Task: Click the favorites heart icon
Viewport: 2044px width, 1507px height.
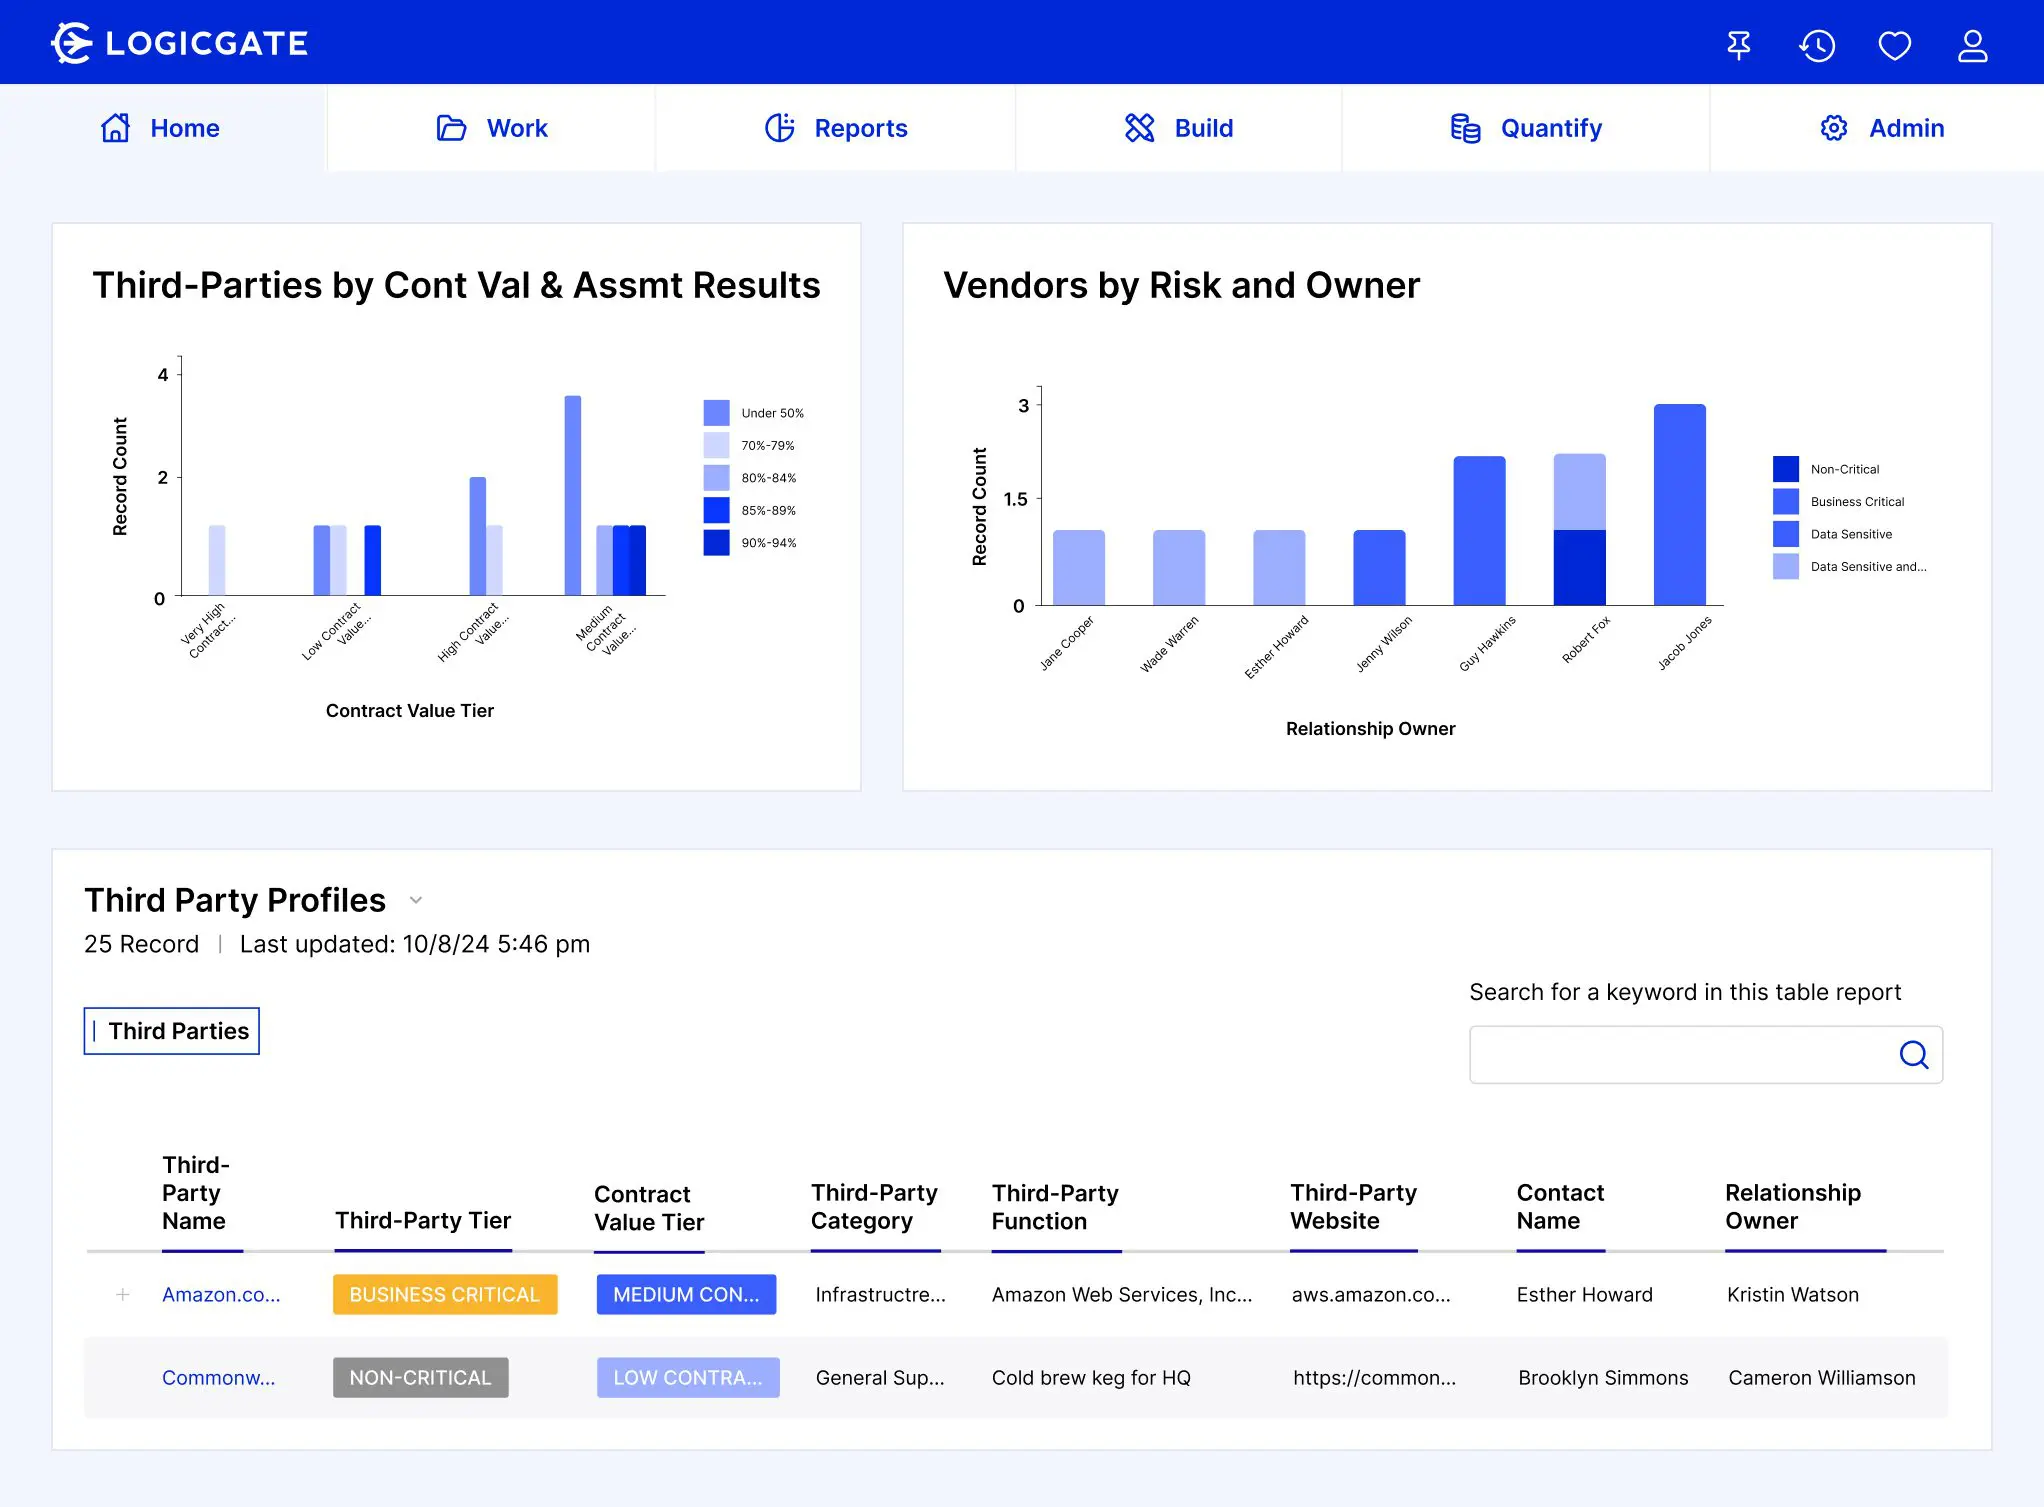Action: 1894,45
